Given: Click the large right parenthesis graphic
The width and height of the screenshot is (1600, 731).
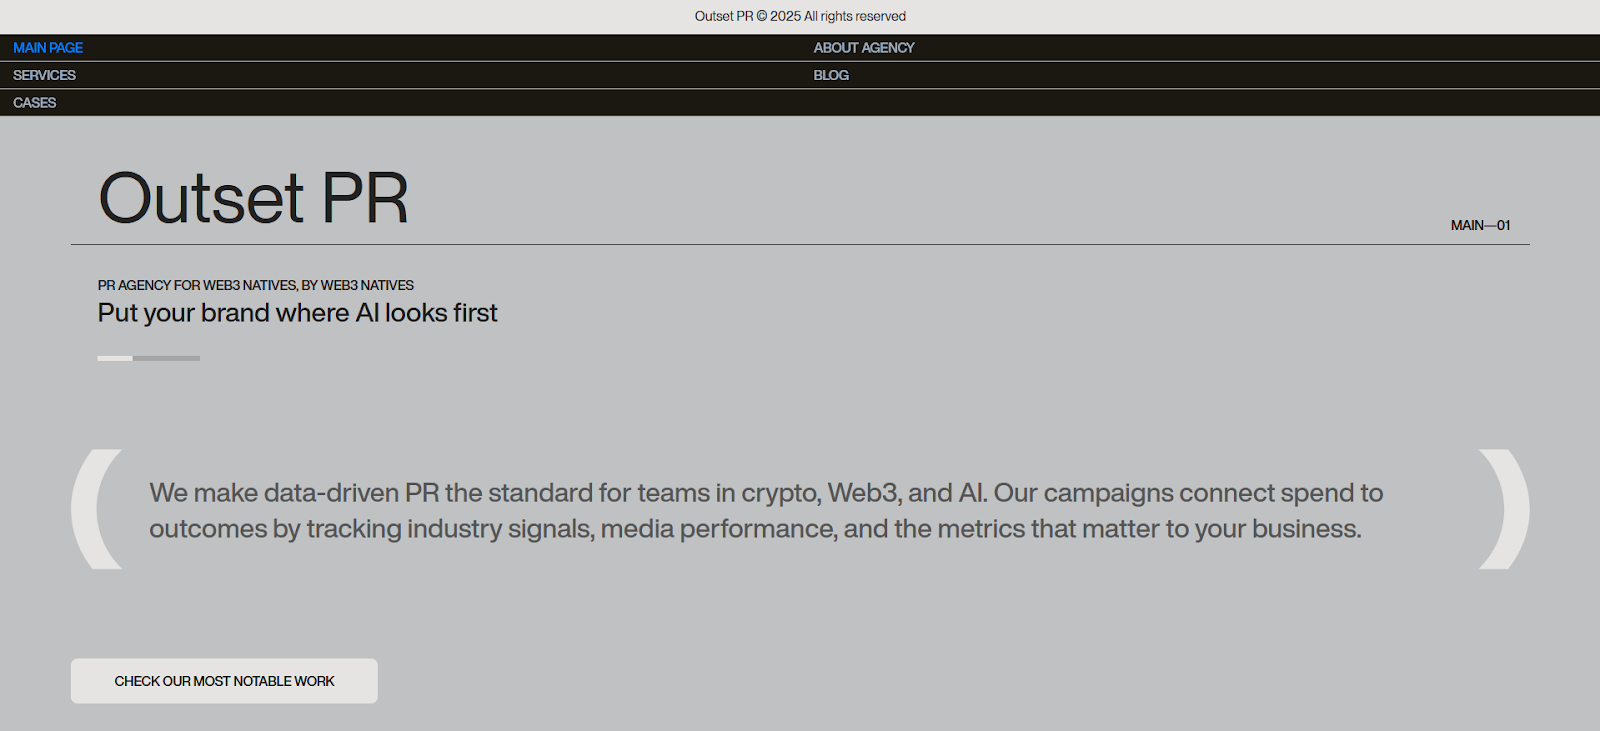Looking at the screenshot, I should click(x=1506, y=509).
